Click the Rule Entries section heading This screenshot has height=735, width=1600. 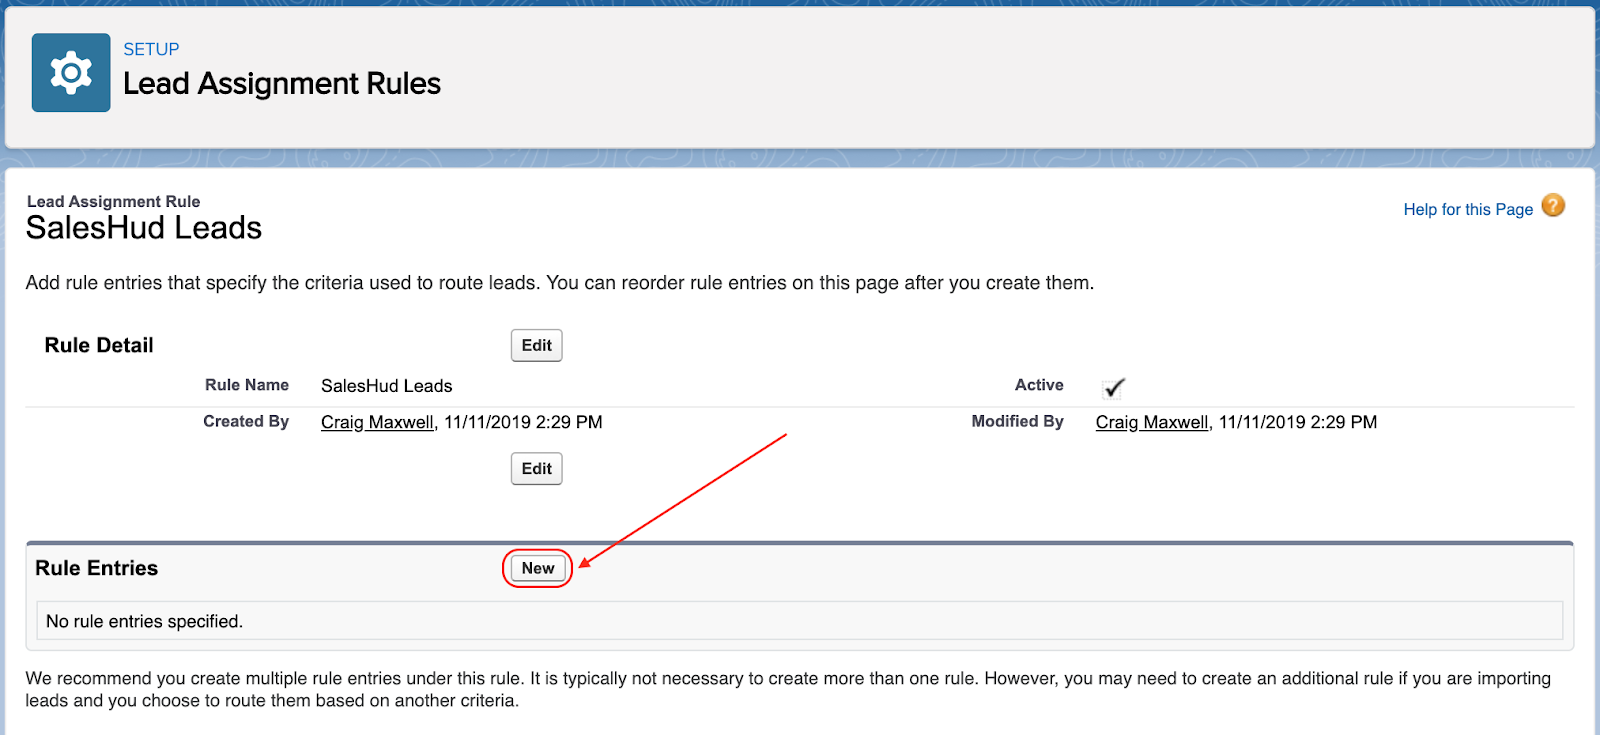pyautogui.click(x=97, y=568)
